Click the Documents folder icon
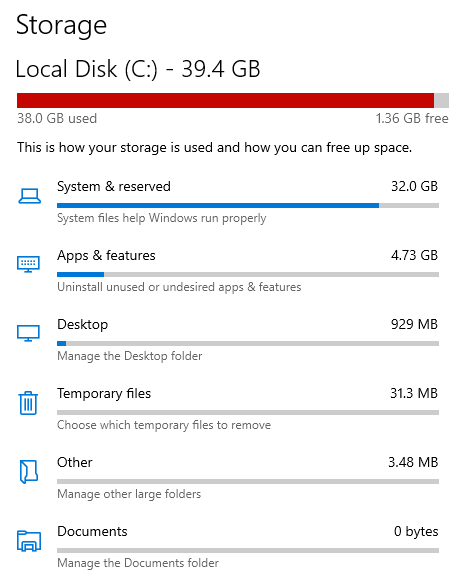 (x=29, y=541)
